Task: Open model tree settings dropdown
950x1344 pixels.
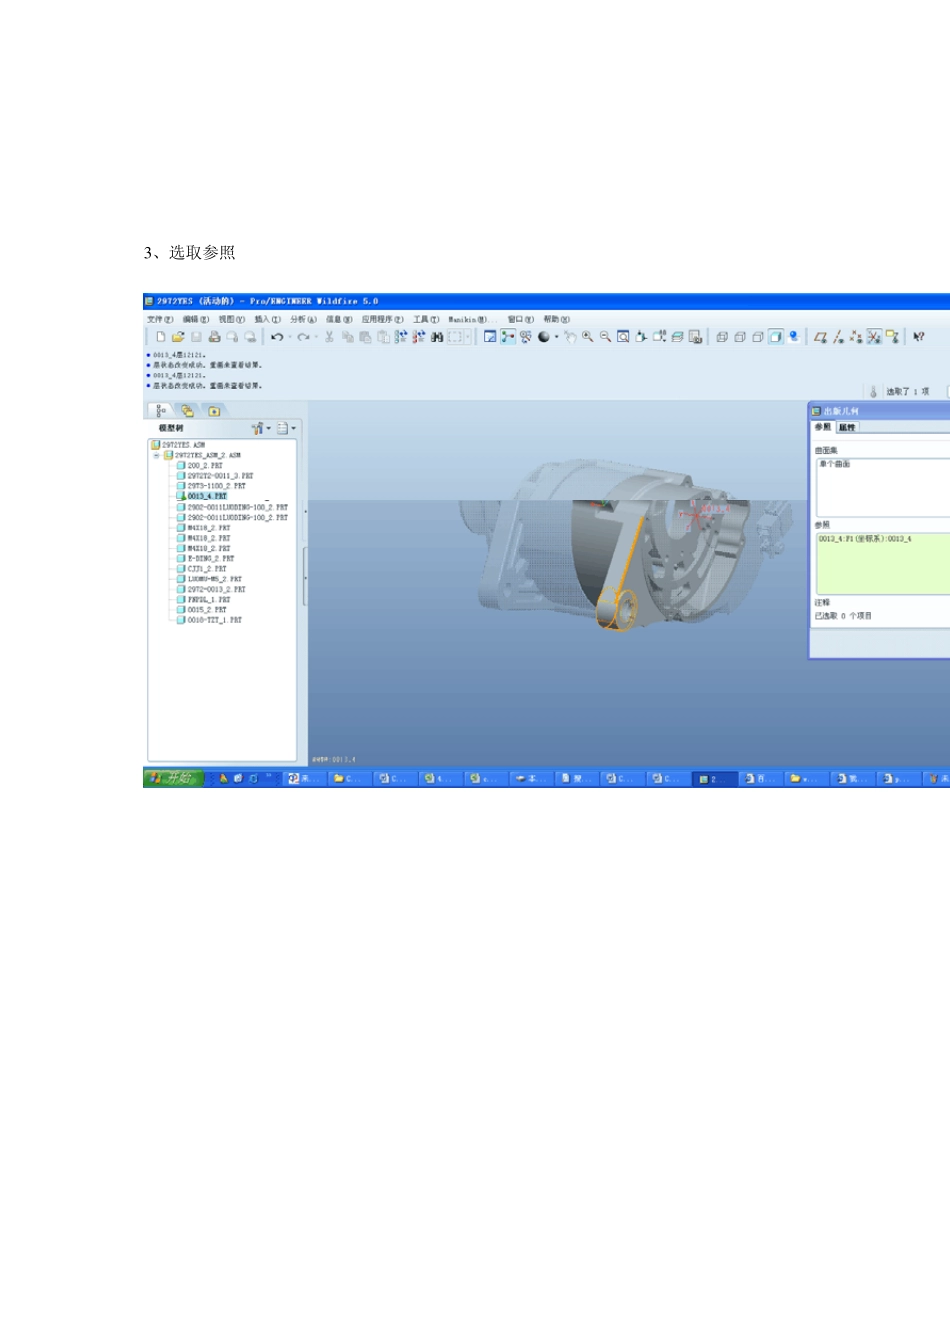Action: tap(261, 428)
